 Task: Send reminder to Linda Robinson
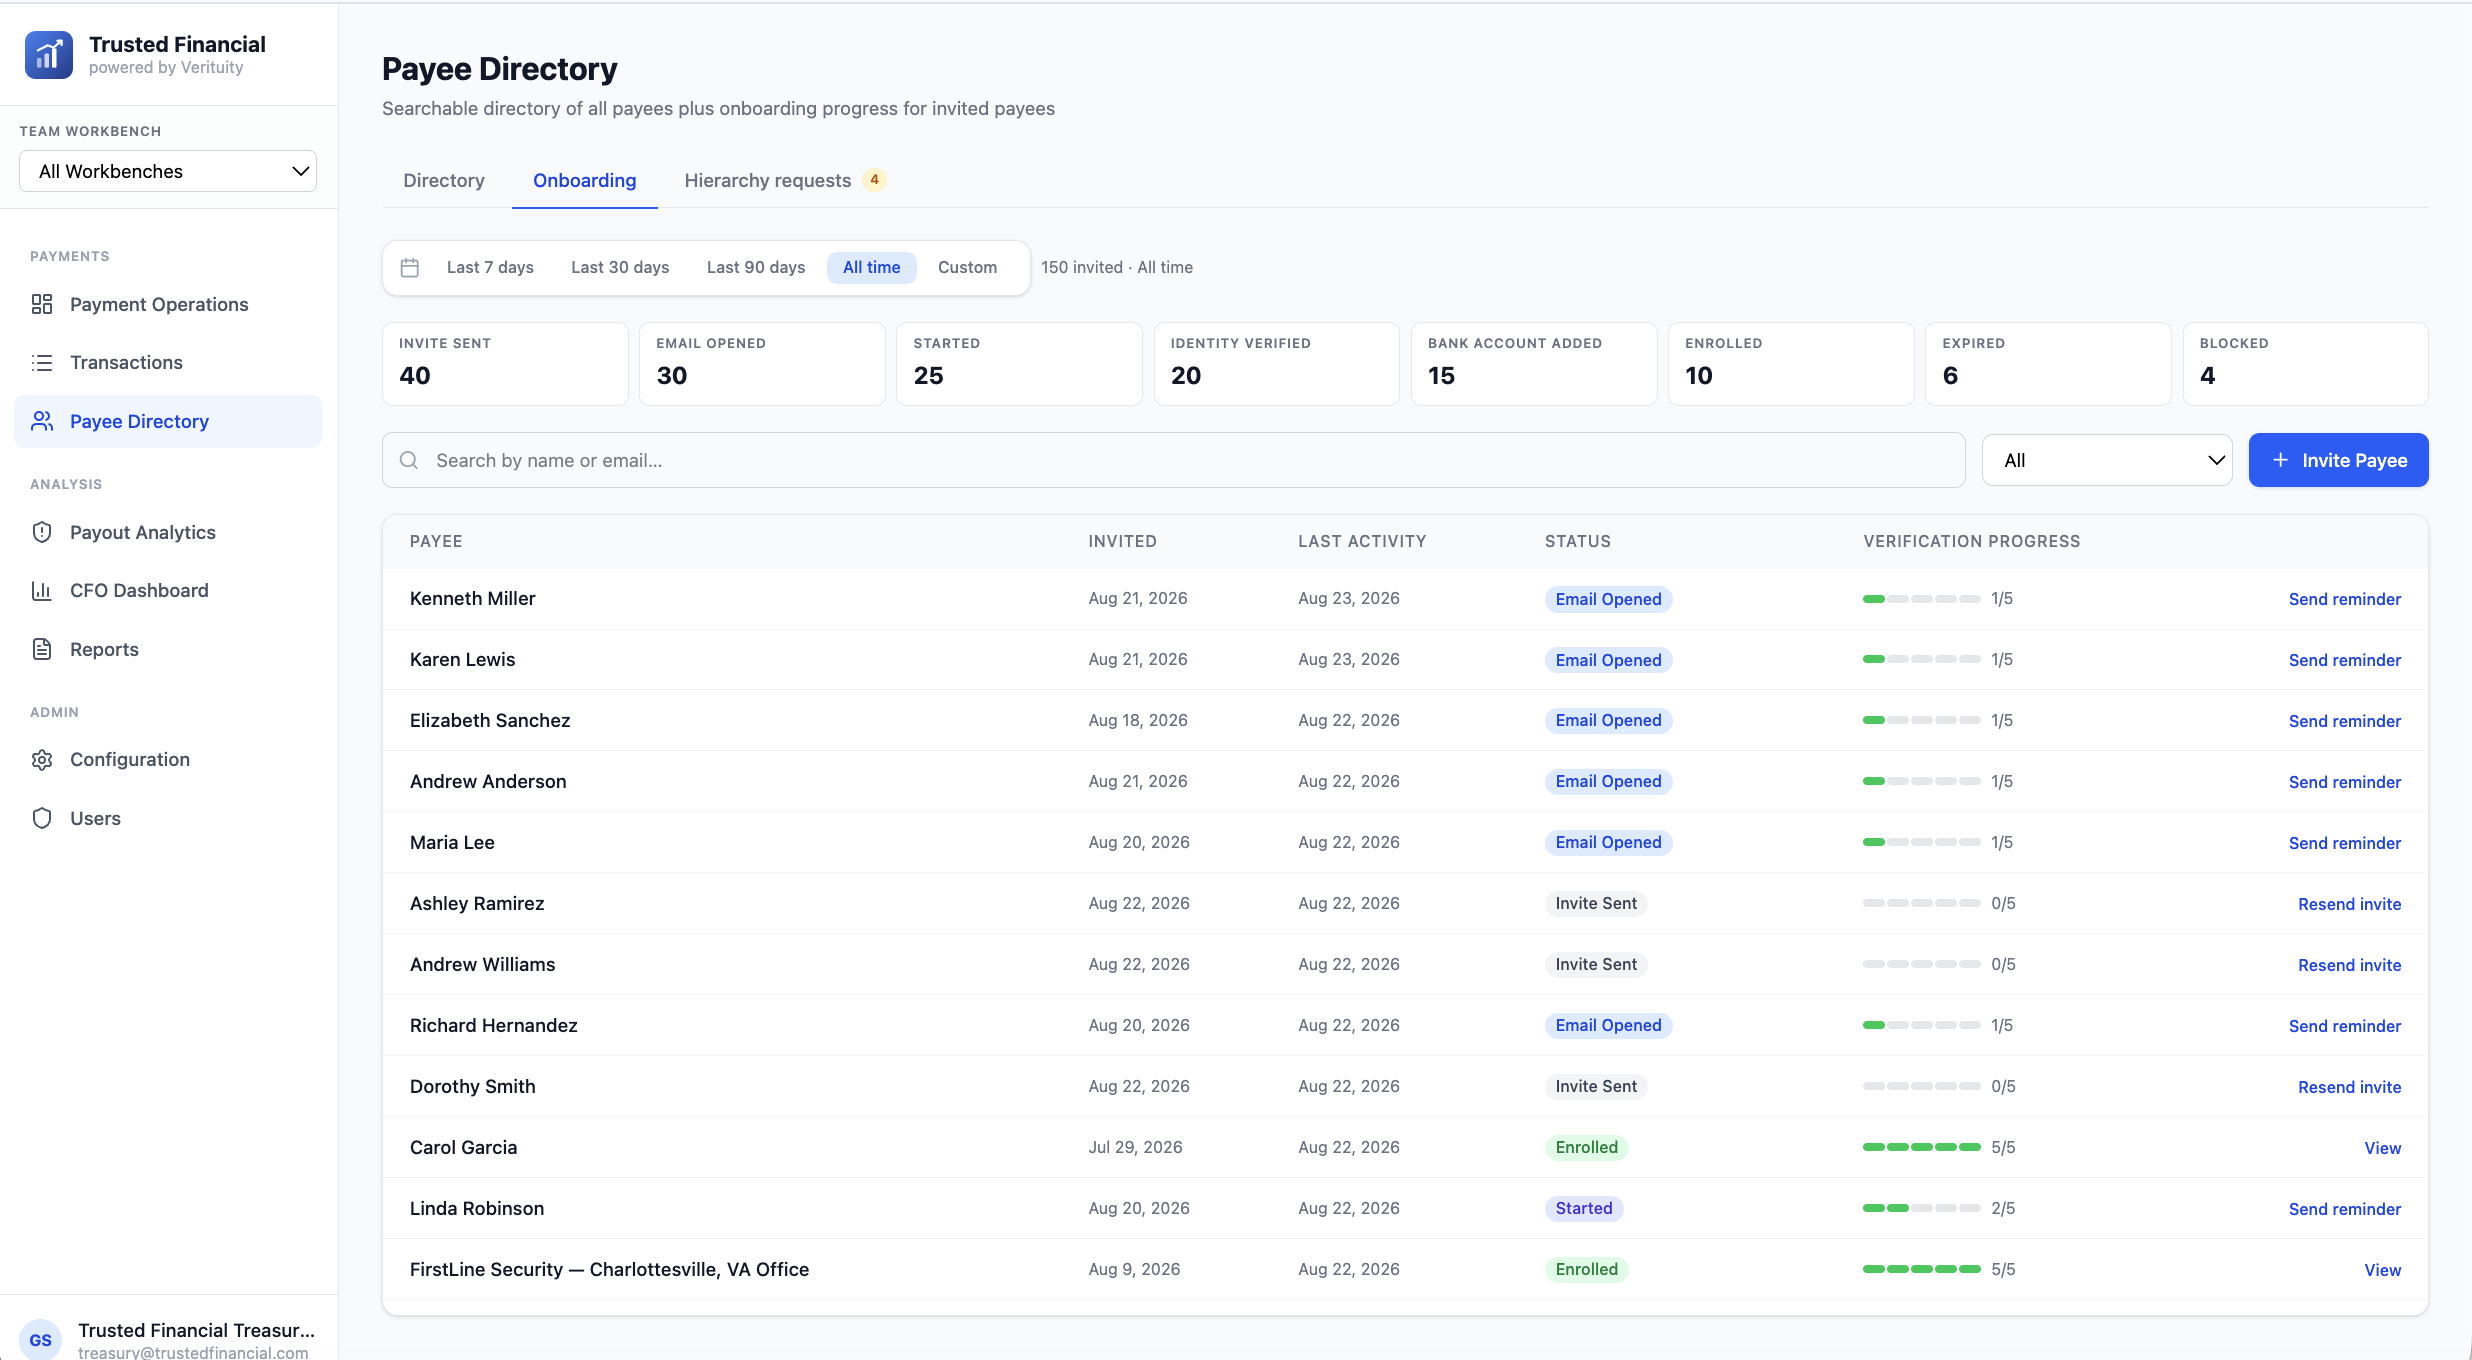[2344, 1209]
